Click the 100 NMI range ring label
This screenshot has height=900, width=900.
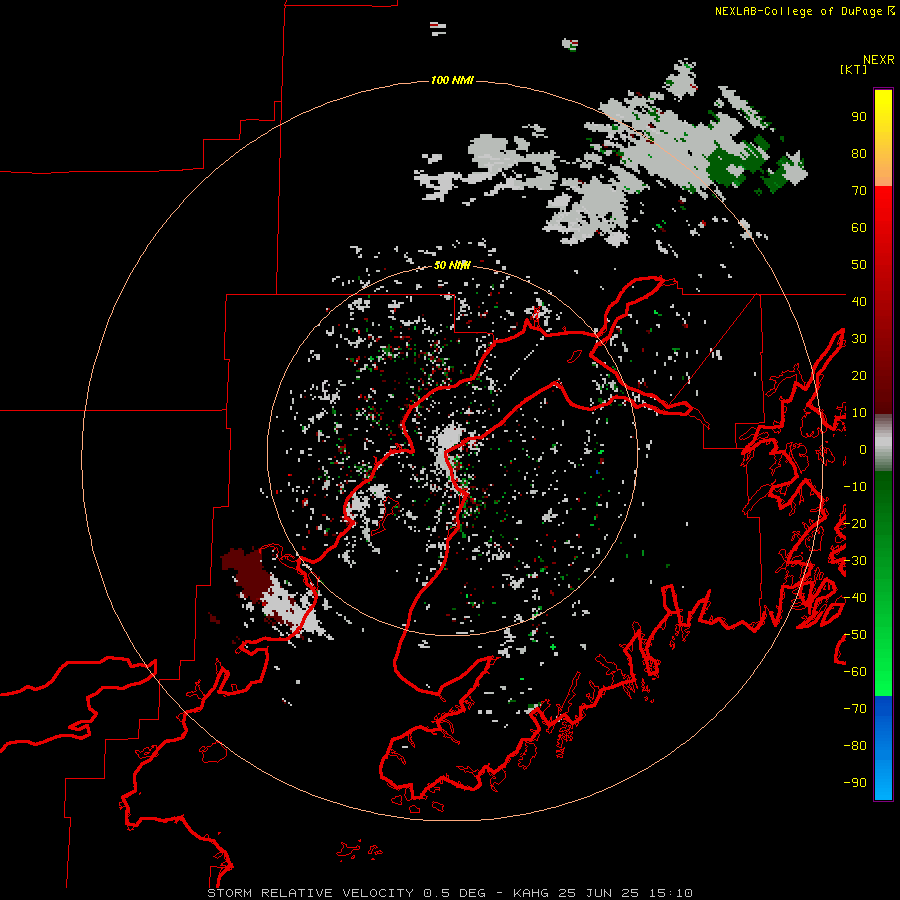[452, 80]
